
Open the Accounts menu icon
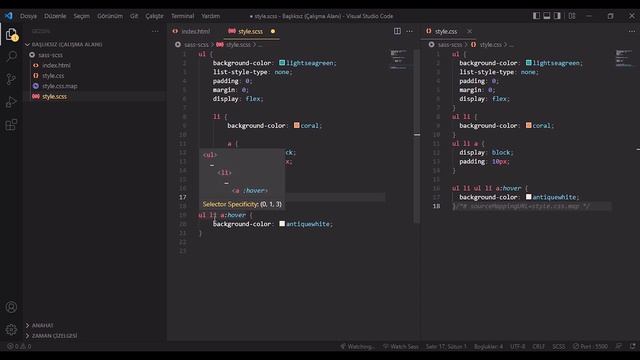point(11,307)
